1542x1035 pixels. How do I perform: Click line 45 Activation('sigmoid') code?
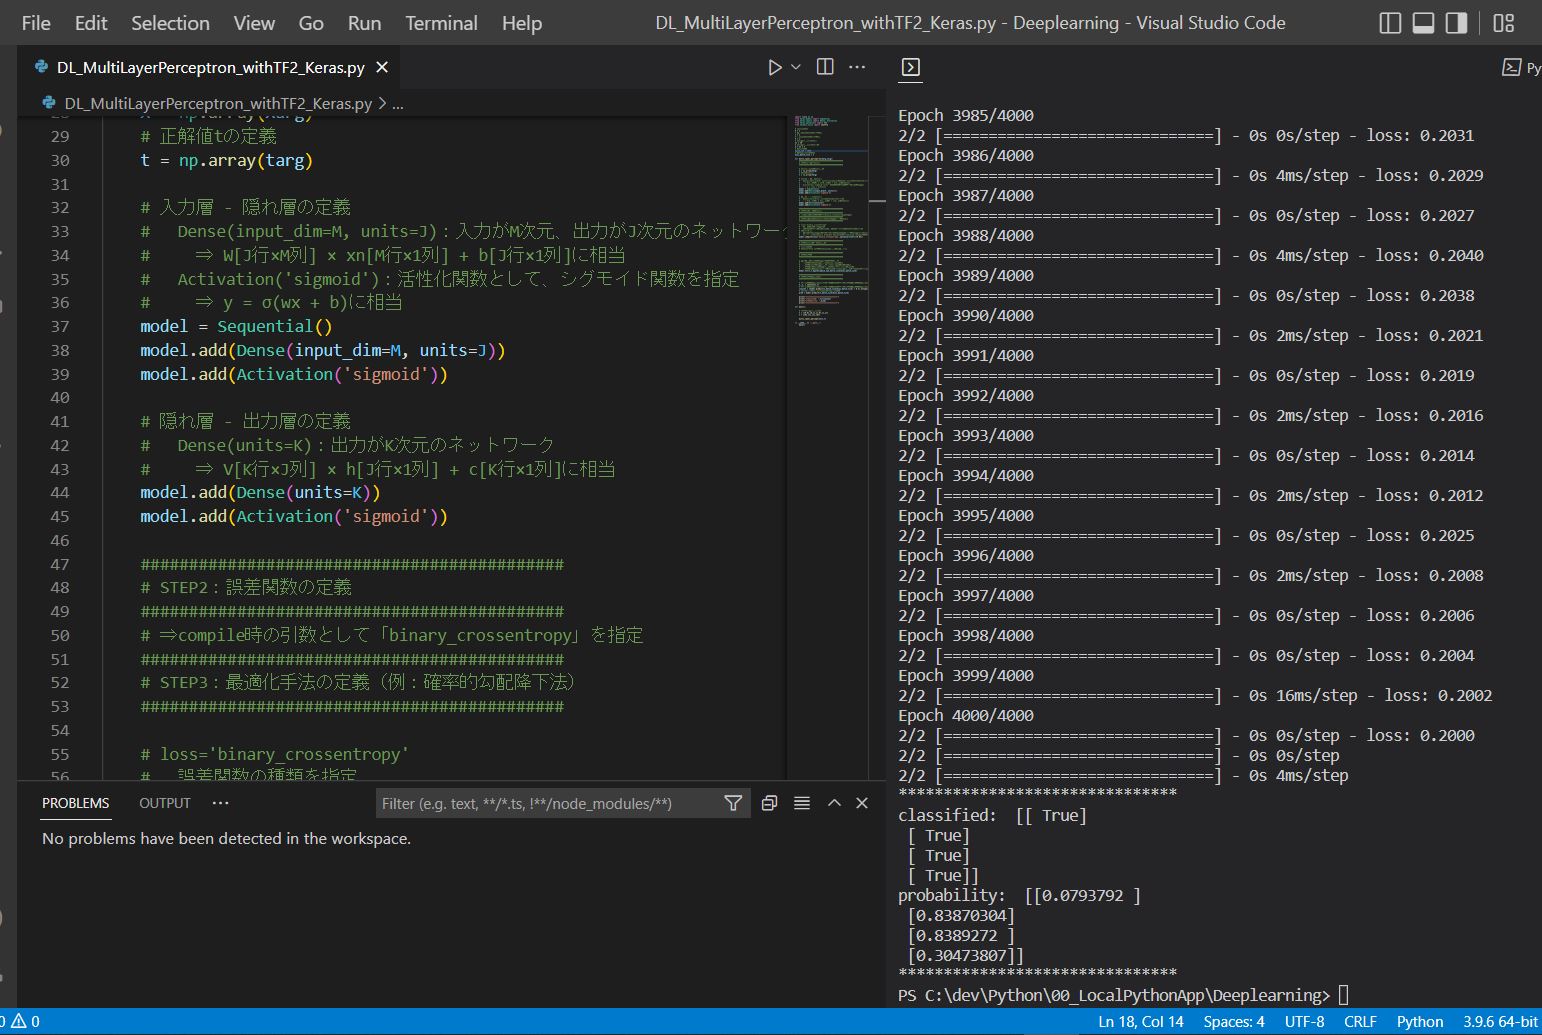click(x=342, y=516)
